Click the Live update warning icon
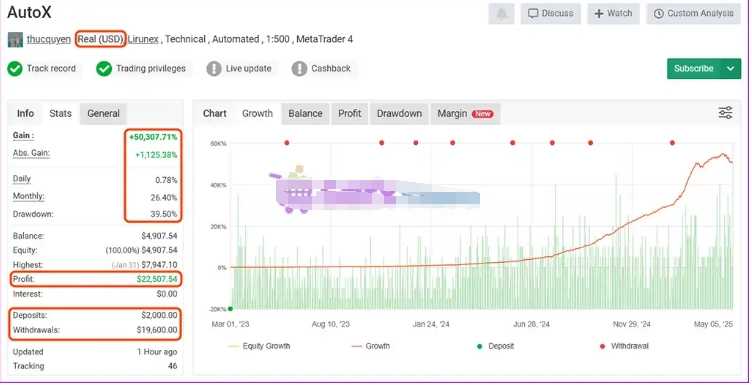The image size is (752, 385). [x=214, y=69]
